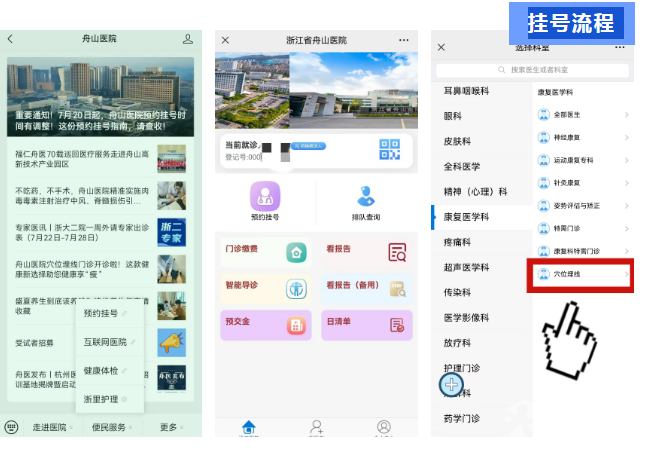Tap the 切换就诊人 switch-patient pill
Viewport: 662px width, 463px height.
(x=308, y=146)
